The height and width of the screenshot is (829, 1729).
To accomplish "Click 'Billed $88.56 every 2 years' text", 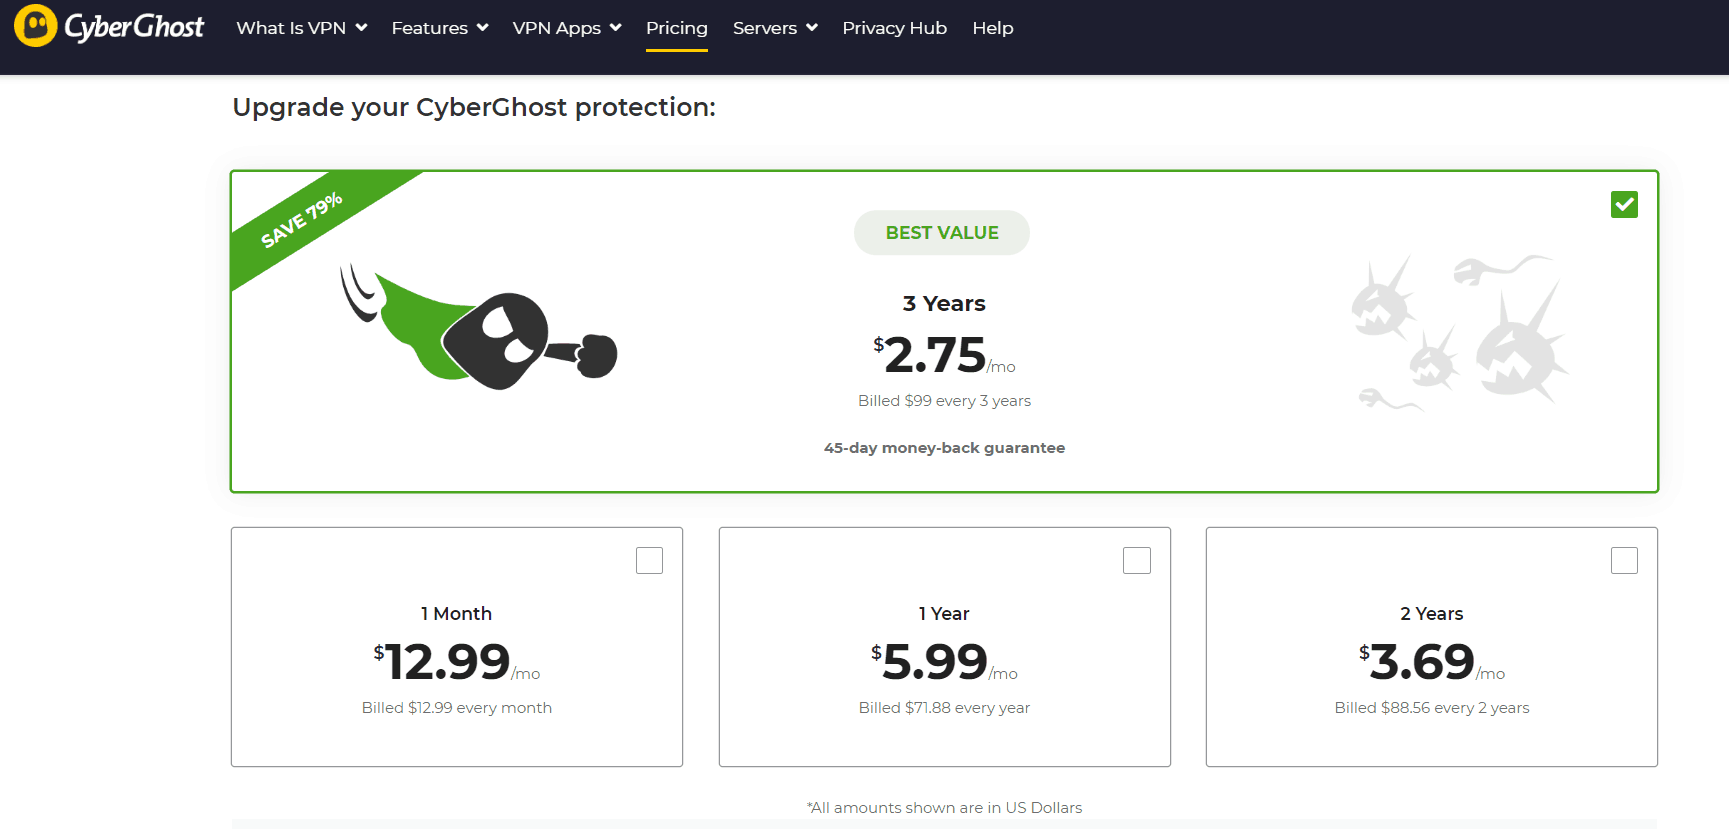I will coord(1431,708).
